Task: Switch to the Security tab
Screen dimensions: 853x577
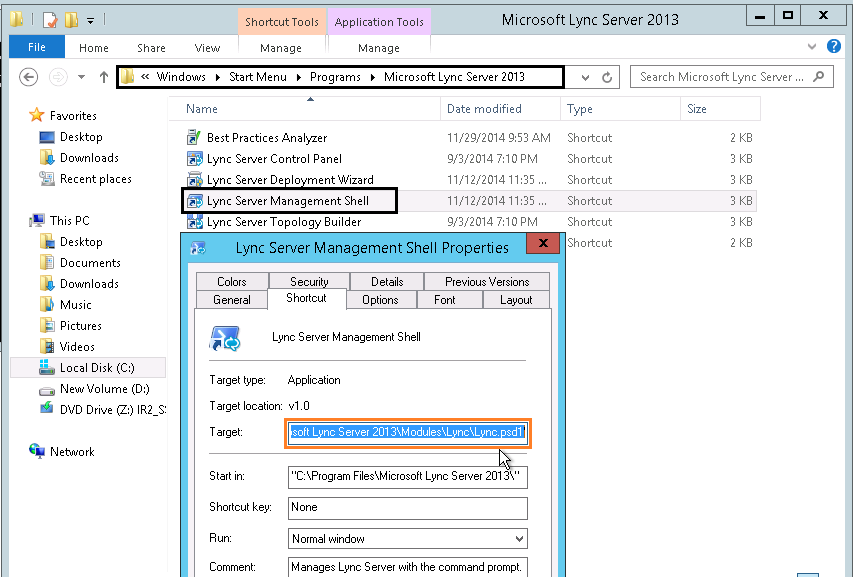Action: 309,281
